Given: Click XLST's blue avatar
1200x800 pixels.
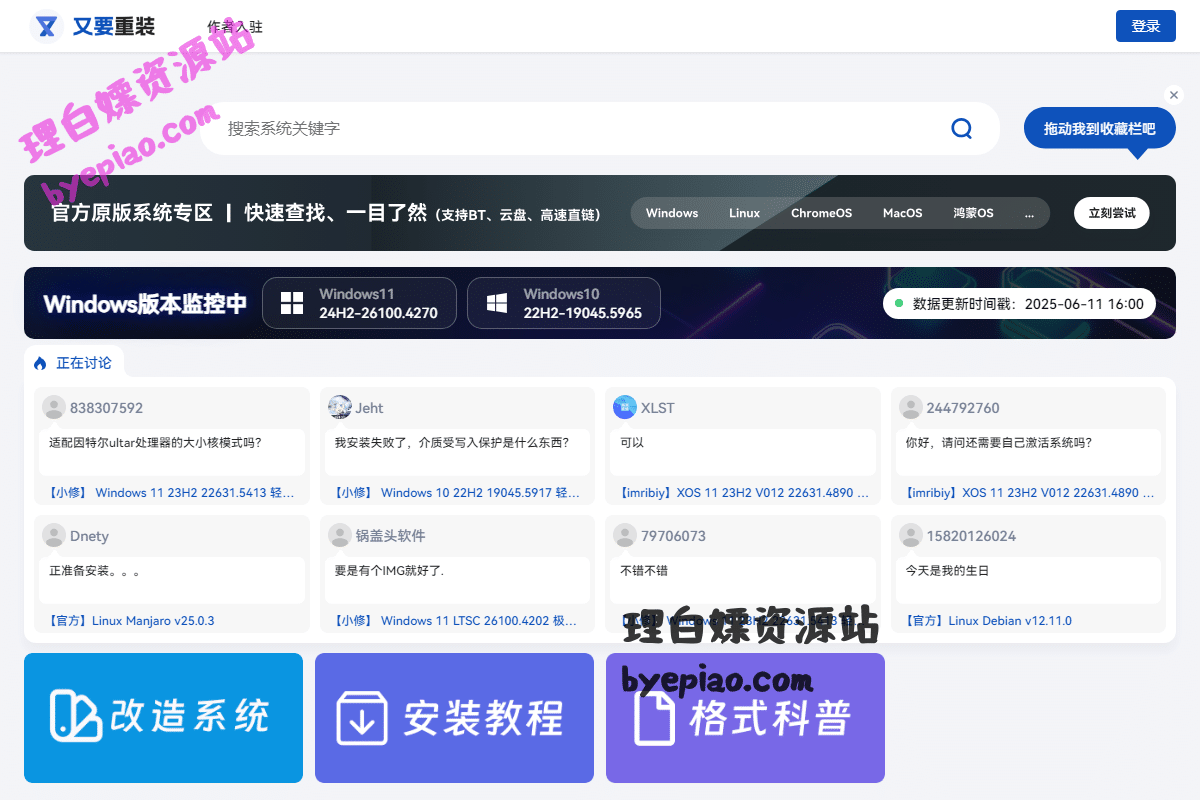Looking at the screenshot, I should [x=625, y=407].
